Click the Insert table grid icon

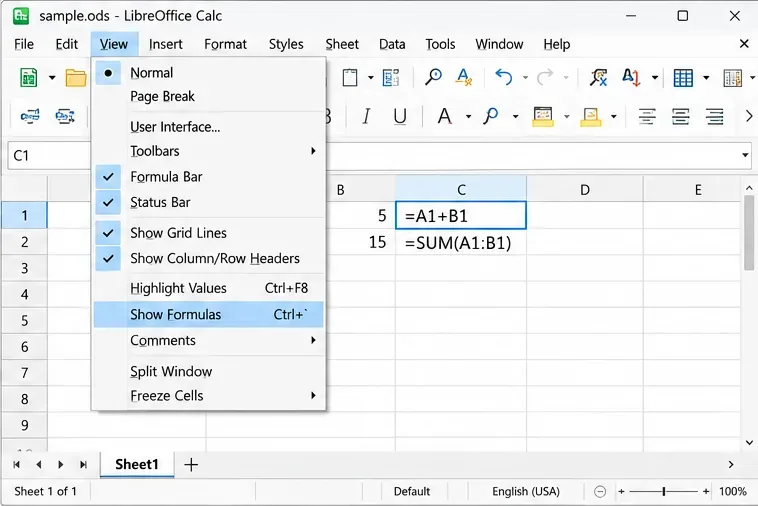coord(683,78)
